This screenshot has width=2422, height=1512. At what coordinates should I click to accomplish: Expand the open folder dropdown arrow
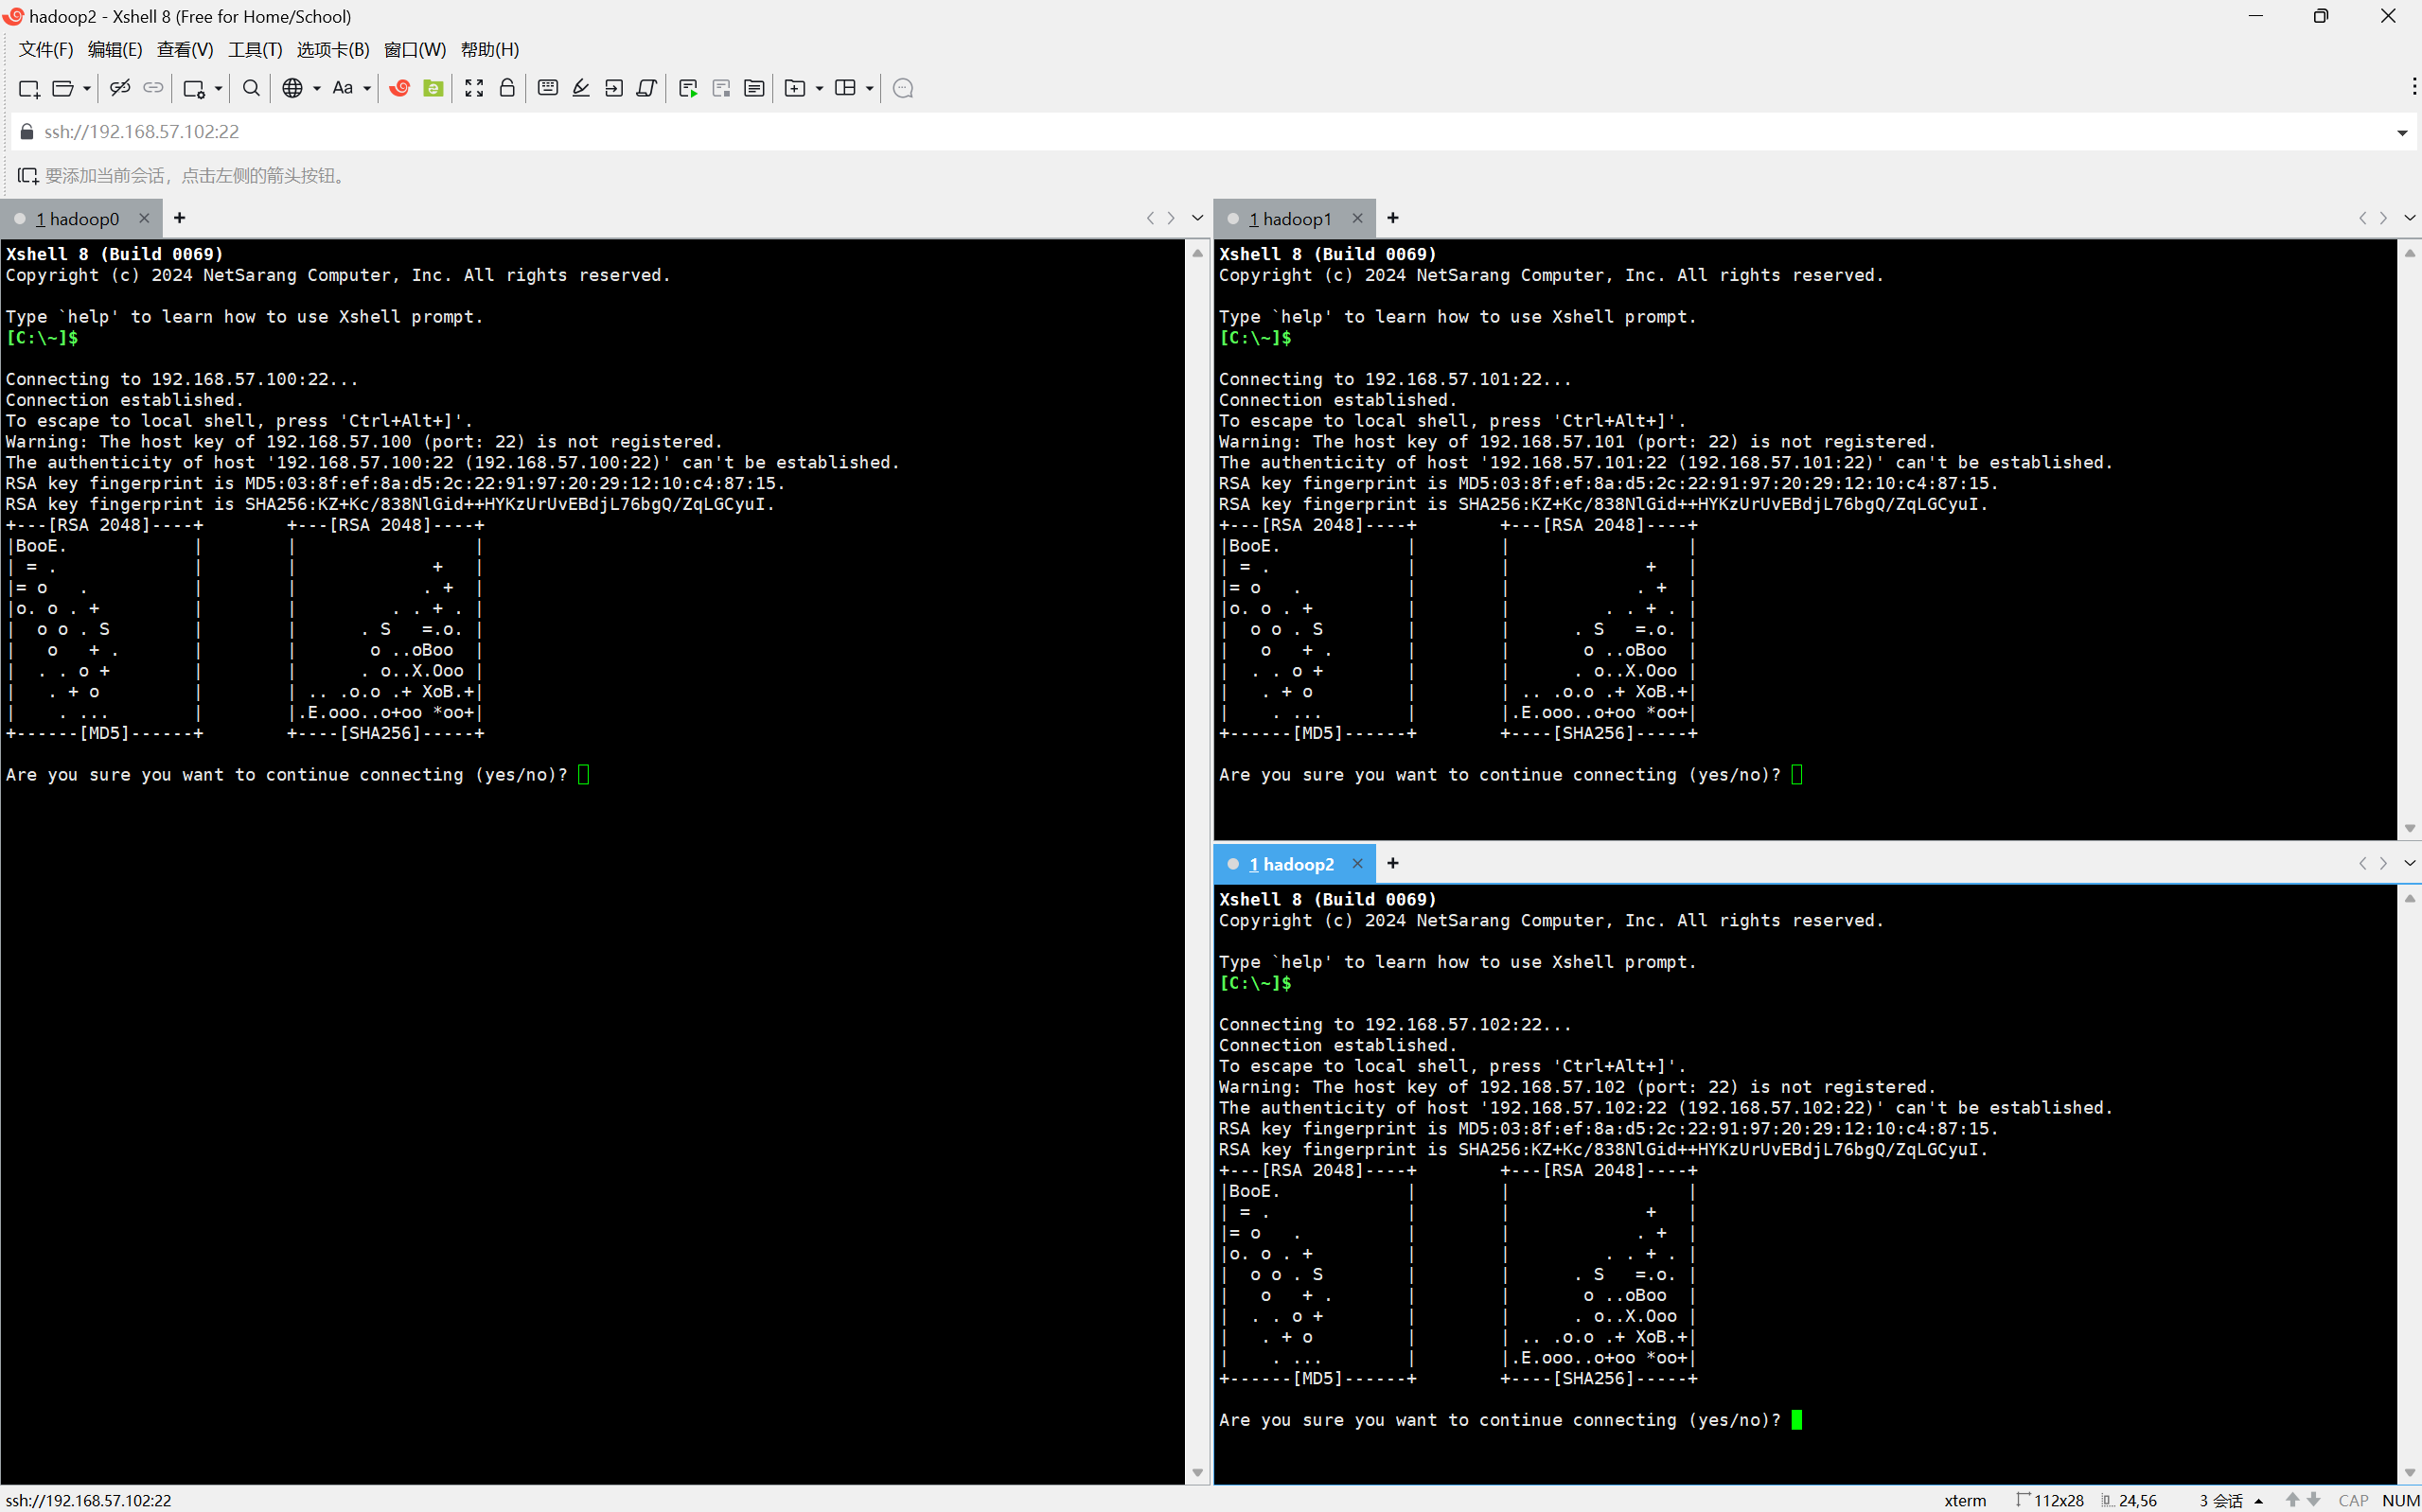coord(87,88)
